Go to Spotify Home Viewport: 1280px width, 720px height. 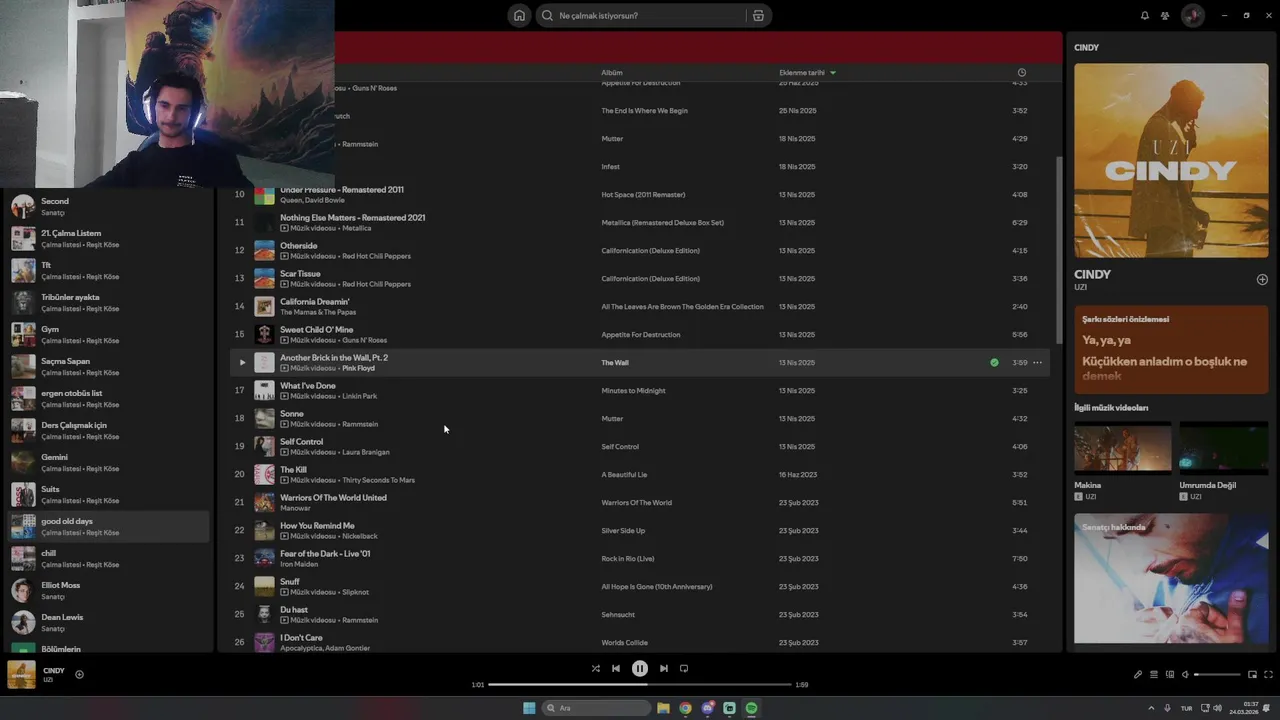pyautogui.click(x=519, y=16)
